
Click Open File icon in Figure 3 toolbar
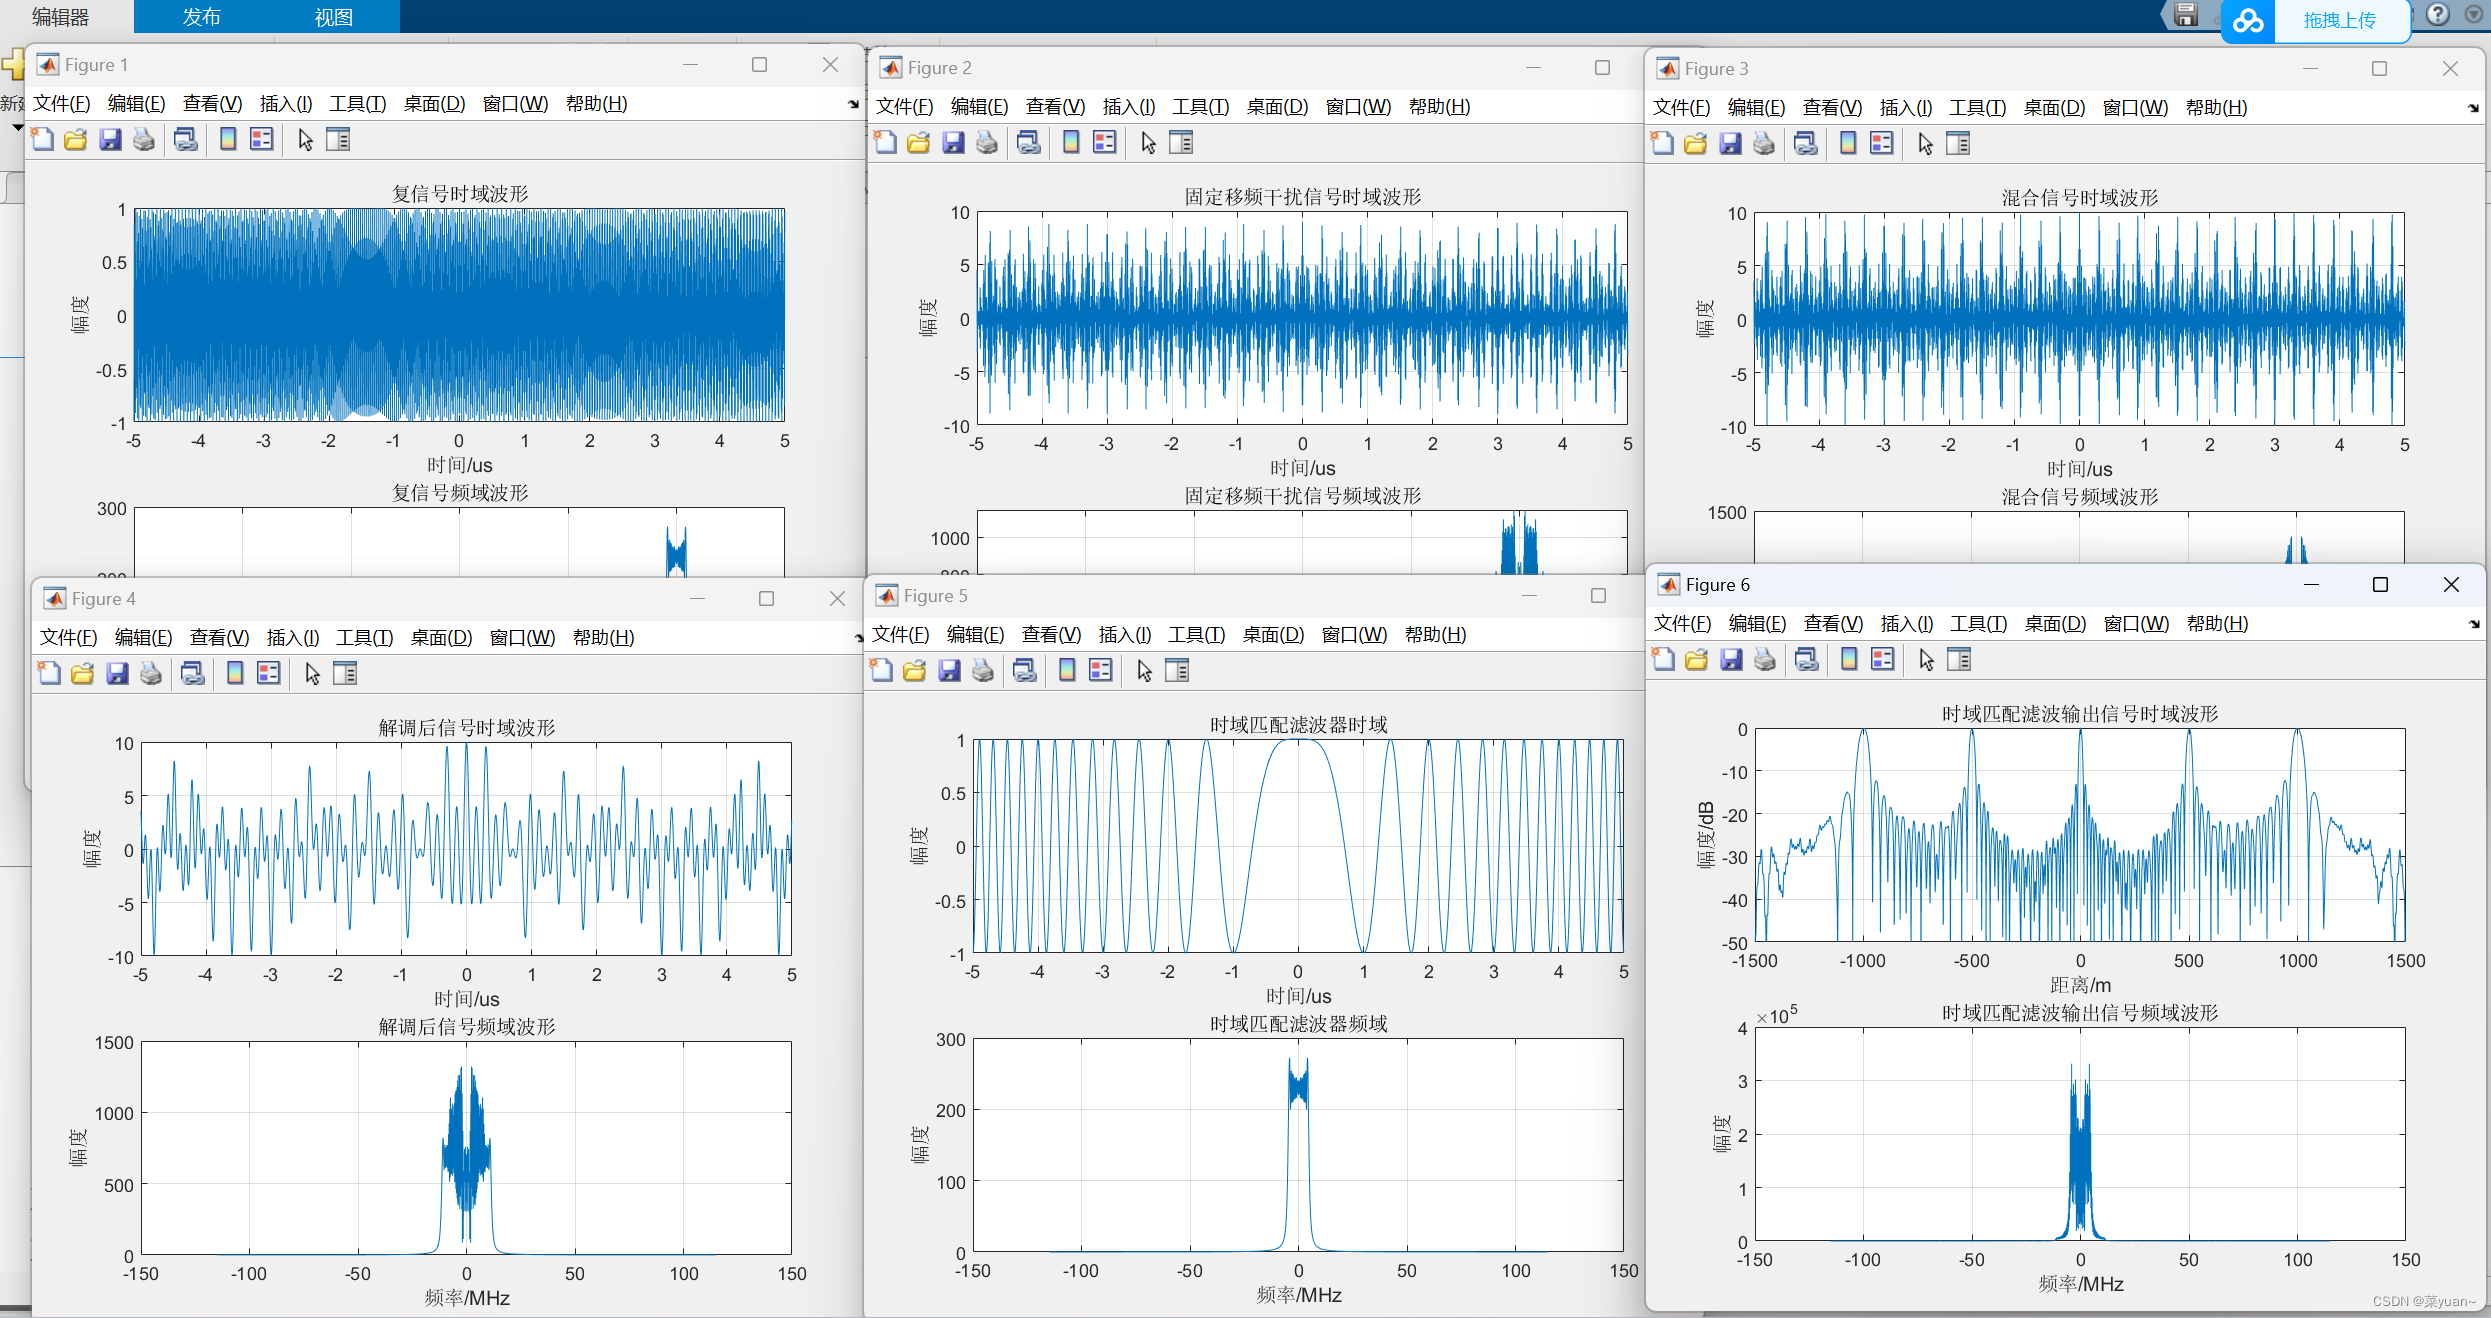click(x=1696, y=144)
